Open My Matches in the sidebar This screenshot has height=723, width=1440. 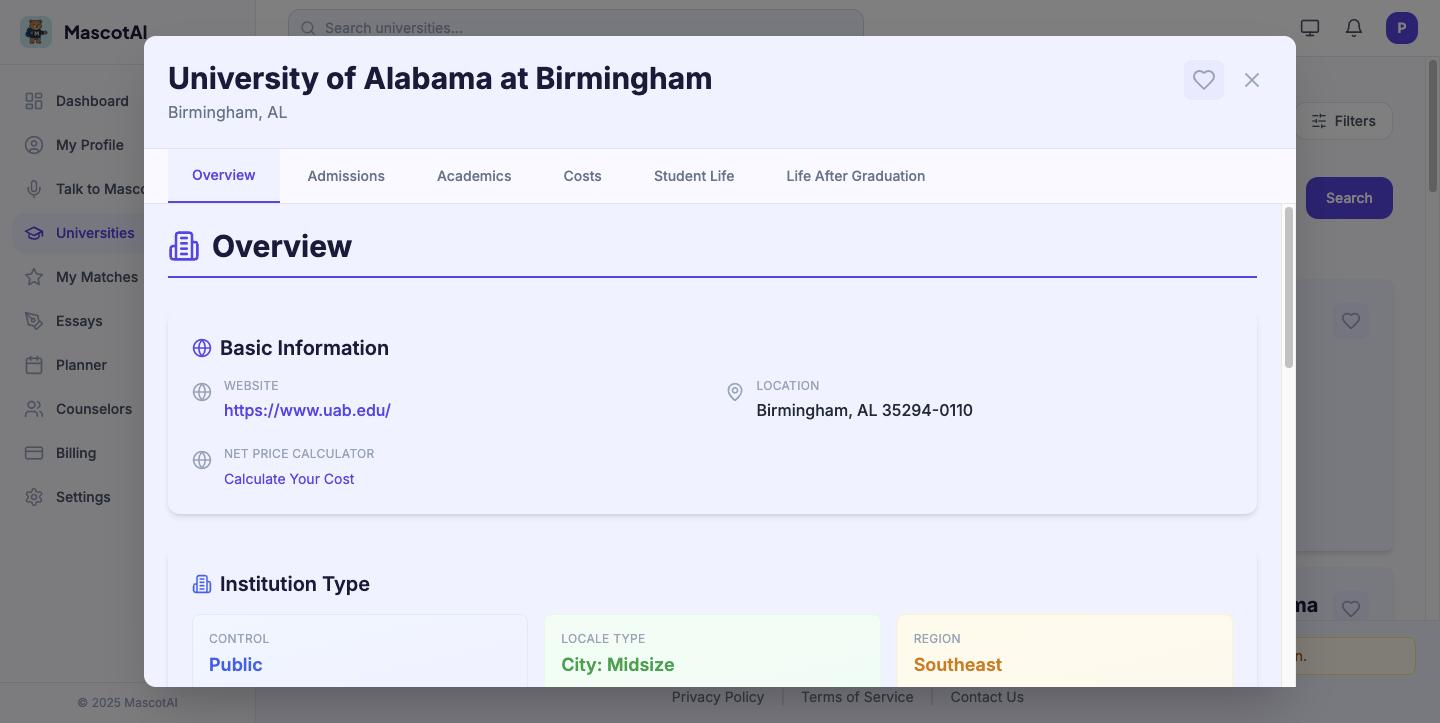97,277
